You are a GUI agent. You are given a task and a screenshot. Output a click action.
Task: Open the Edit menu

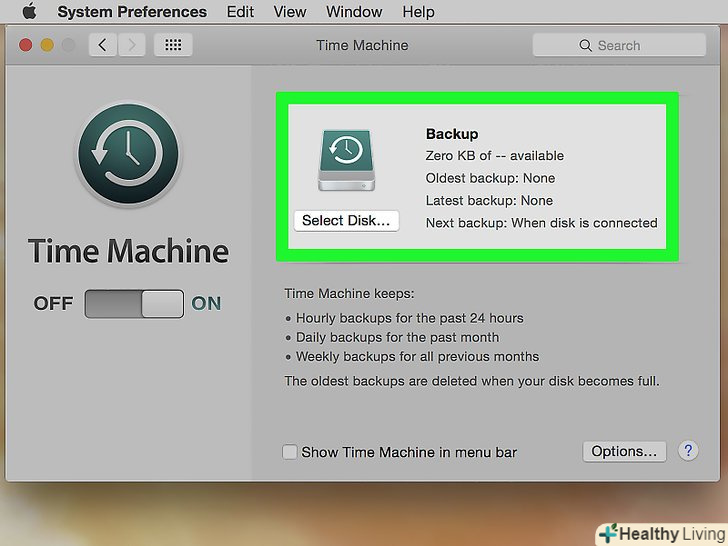[x=240, y=12]
